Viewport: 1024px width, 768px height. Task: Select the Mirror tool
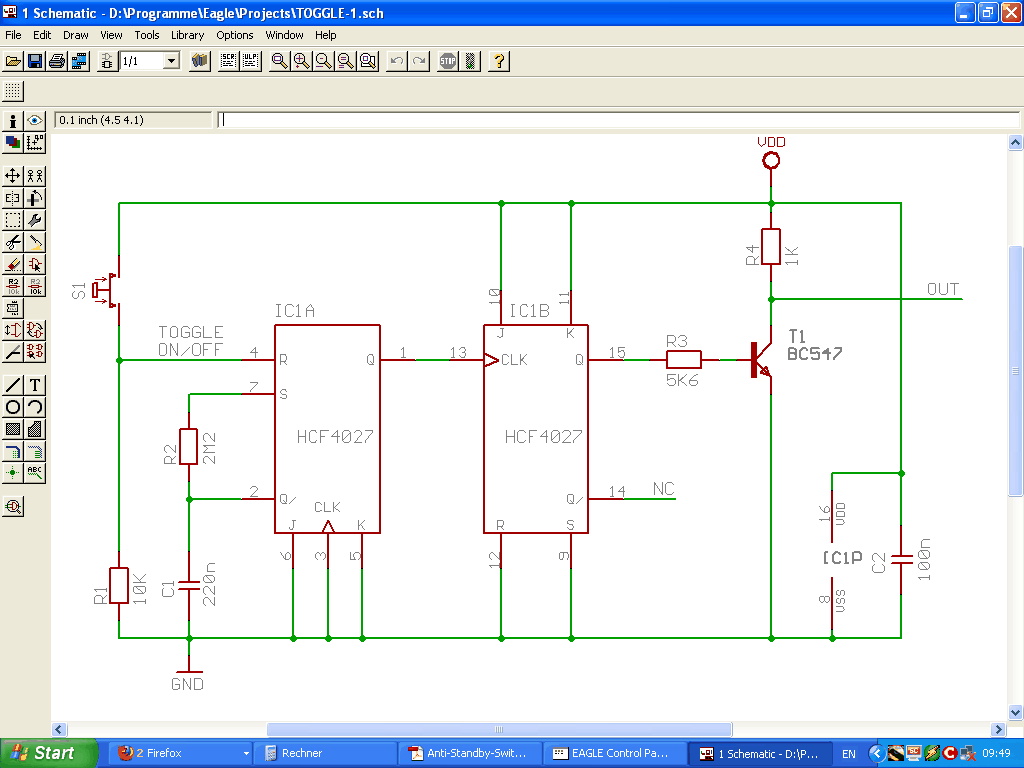point(12,198)
